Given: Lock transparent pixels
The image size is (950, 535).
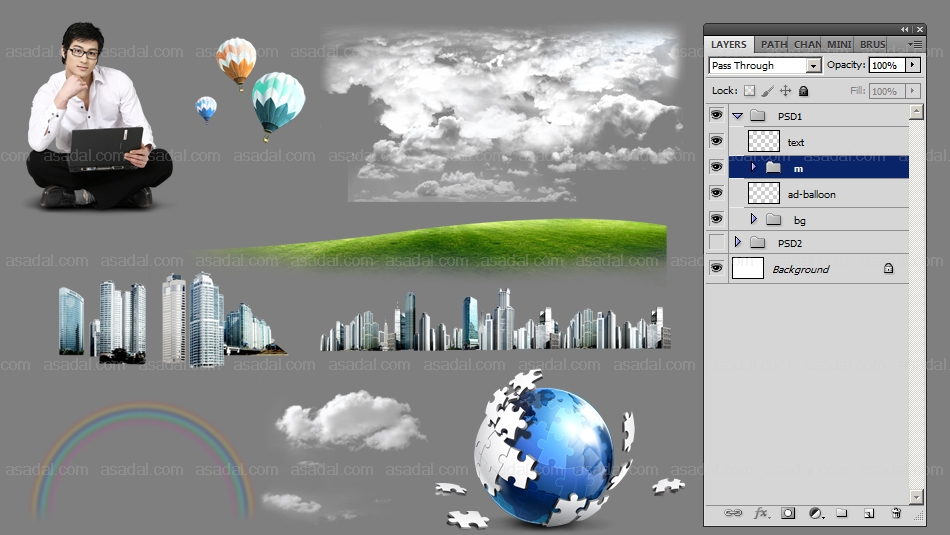Looking at the screenshot, I should (x=749, y=91).
